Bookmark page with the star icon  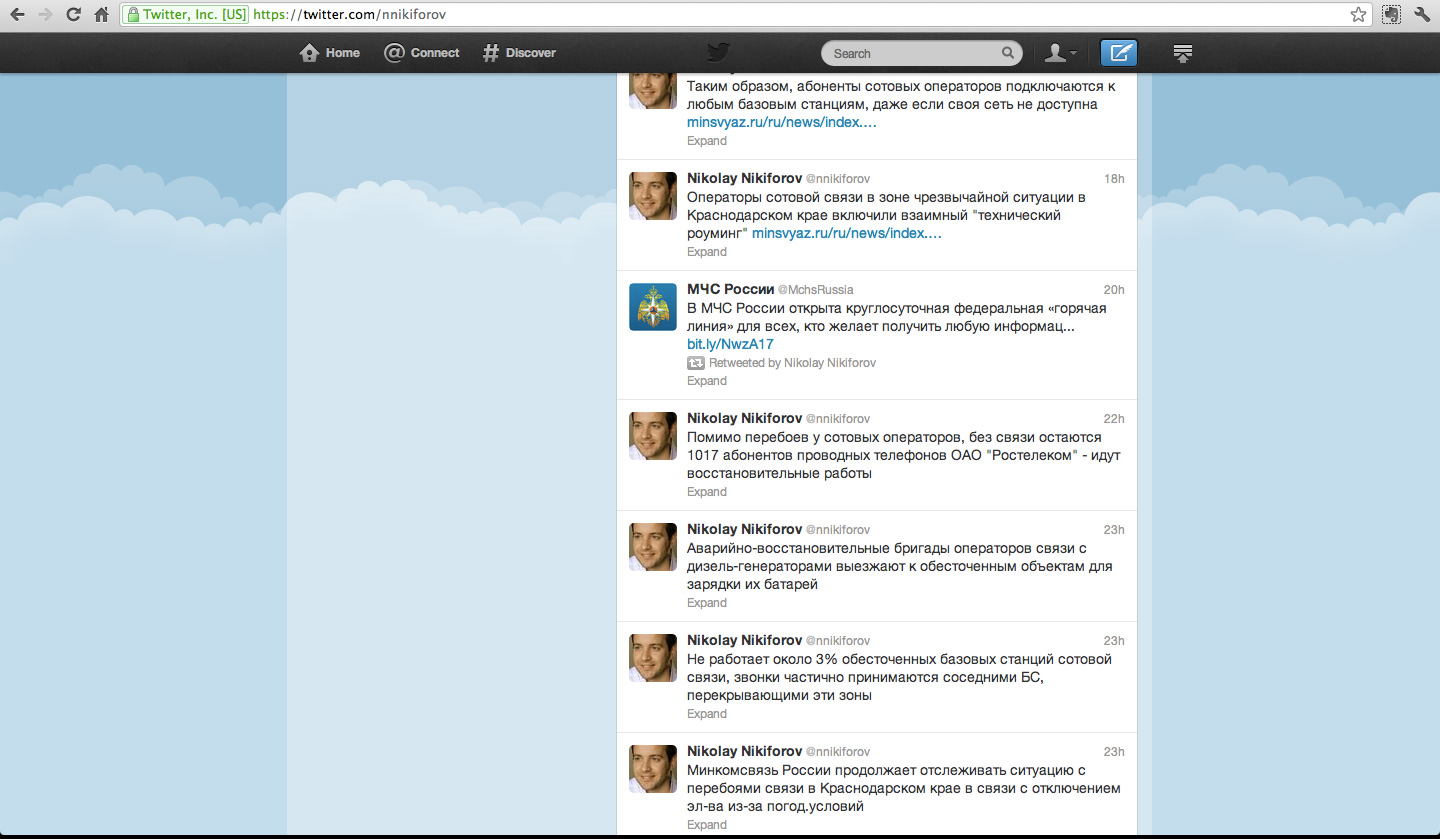[1358, 15]
